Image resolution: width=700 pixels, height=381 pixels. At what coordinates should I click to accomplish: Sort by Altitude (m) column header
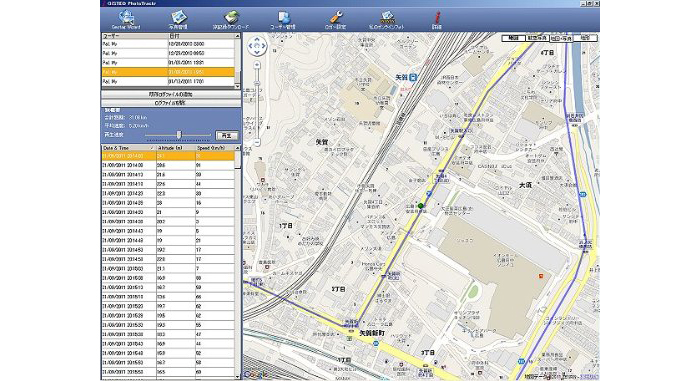tap(175, 148)
